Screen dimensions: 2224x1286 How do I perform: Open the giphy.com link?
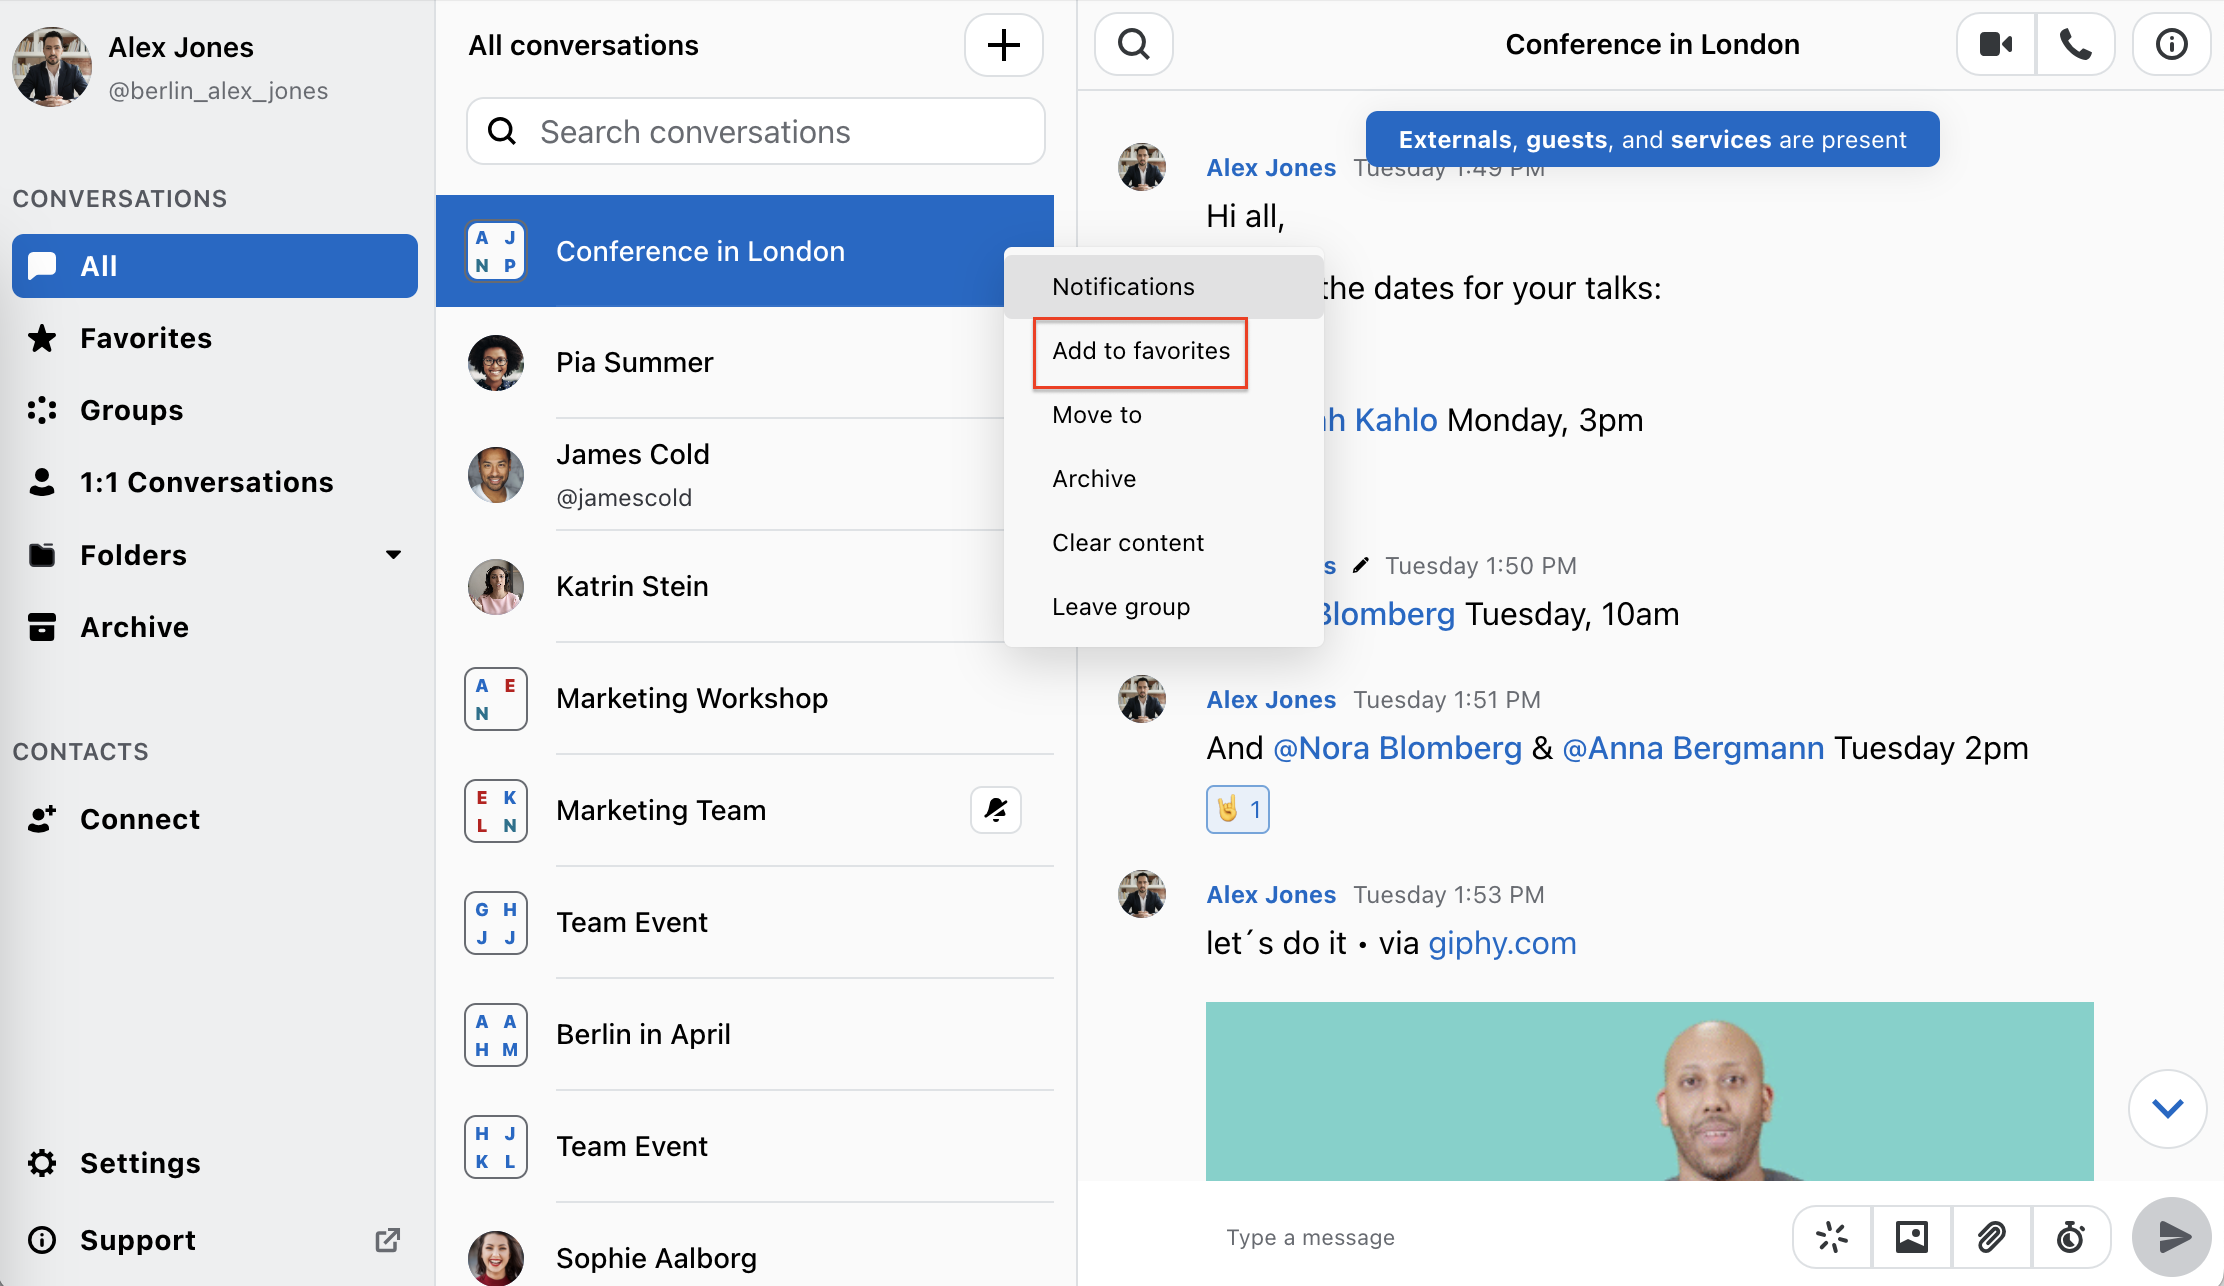point(1502,943)
